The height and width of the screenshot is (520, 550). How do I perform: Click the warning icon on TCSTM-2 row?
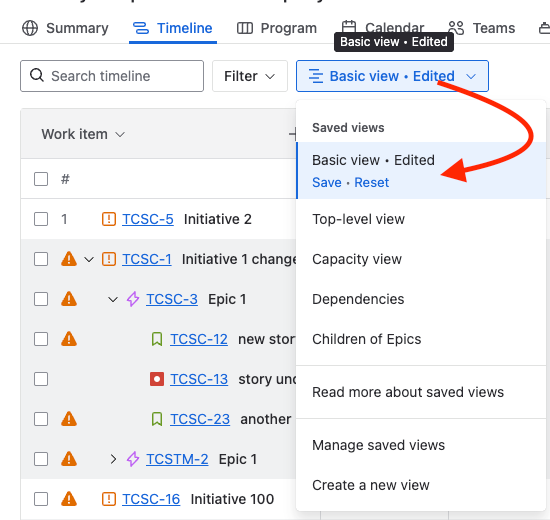69,459
